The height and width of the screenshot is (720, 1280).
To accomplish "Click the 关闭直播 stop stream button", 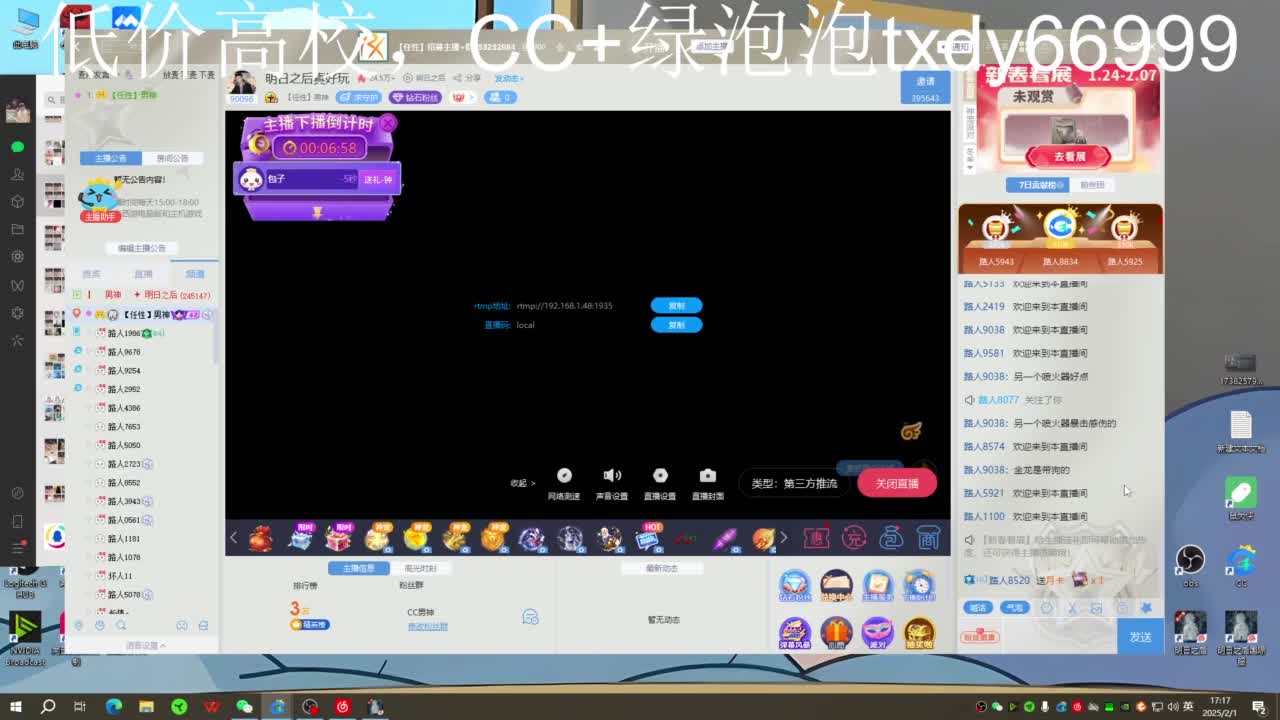I will pyautogui.click(x=897, y=483).
